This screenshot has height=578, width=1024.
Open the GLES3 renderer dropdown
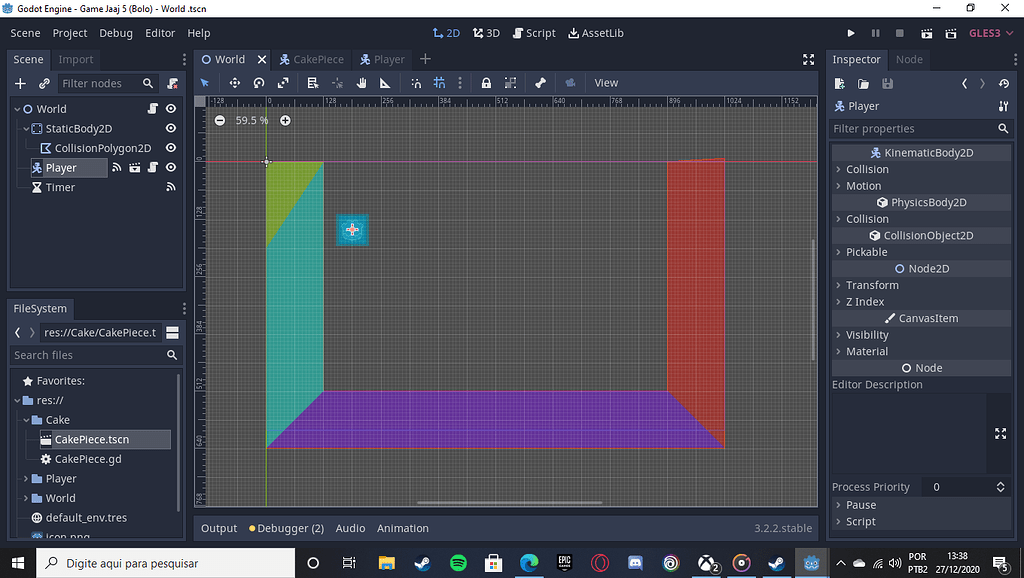coord(991,33)
